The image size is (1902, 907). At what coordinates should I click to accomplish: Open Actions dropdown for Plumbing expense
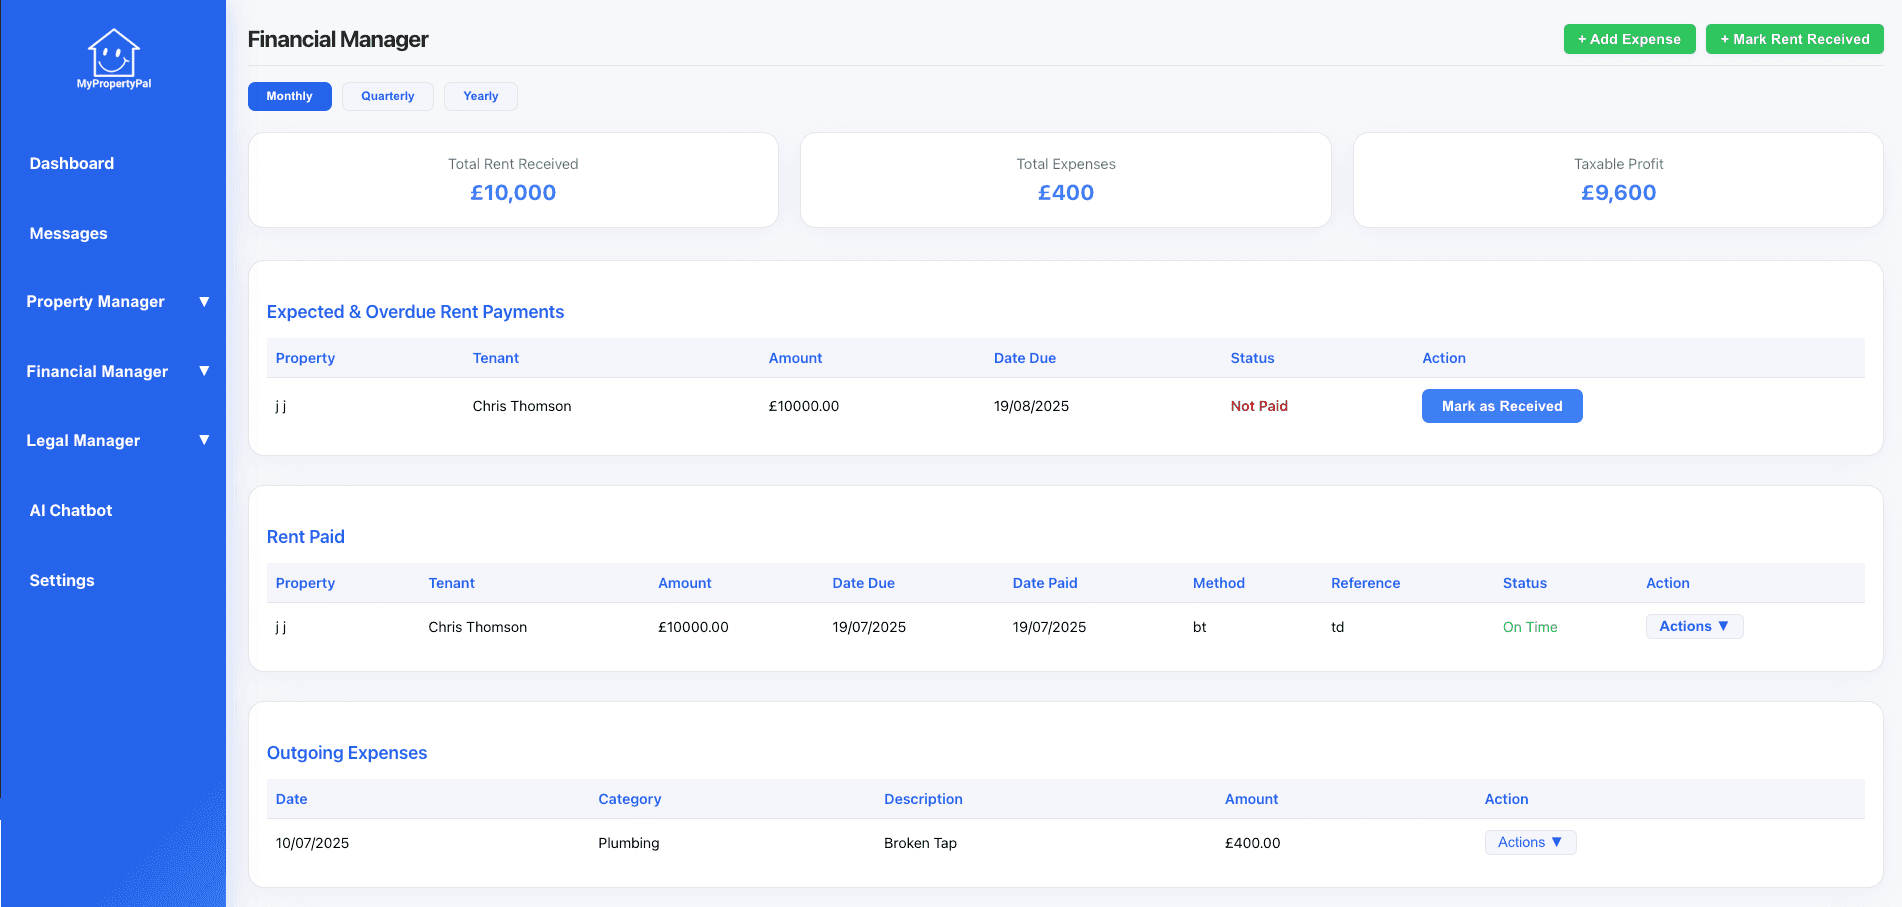[x=1531, y=842]
